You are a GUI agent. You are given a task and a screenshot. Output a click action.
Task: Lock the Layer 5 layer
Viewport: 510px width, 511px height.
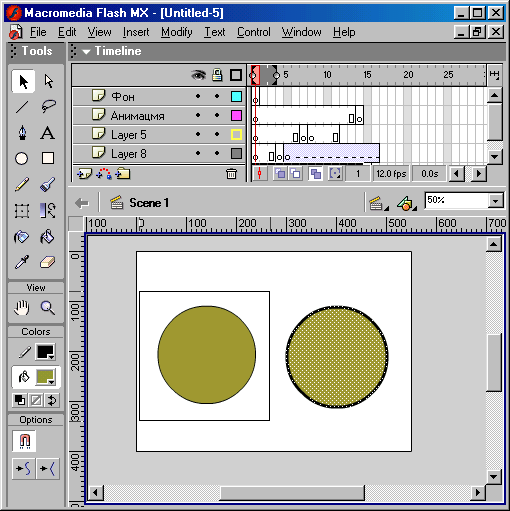(x=217, y=134)
